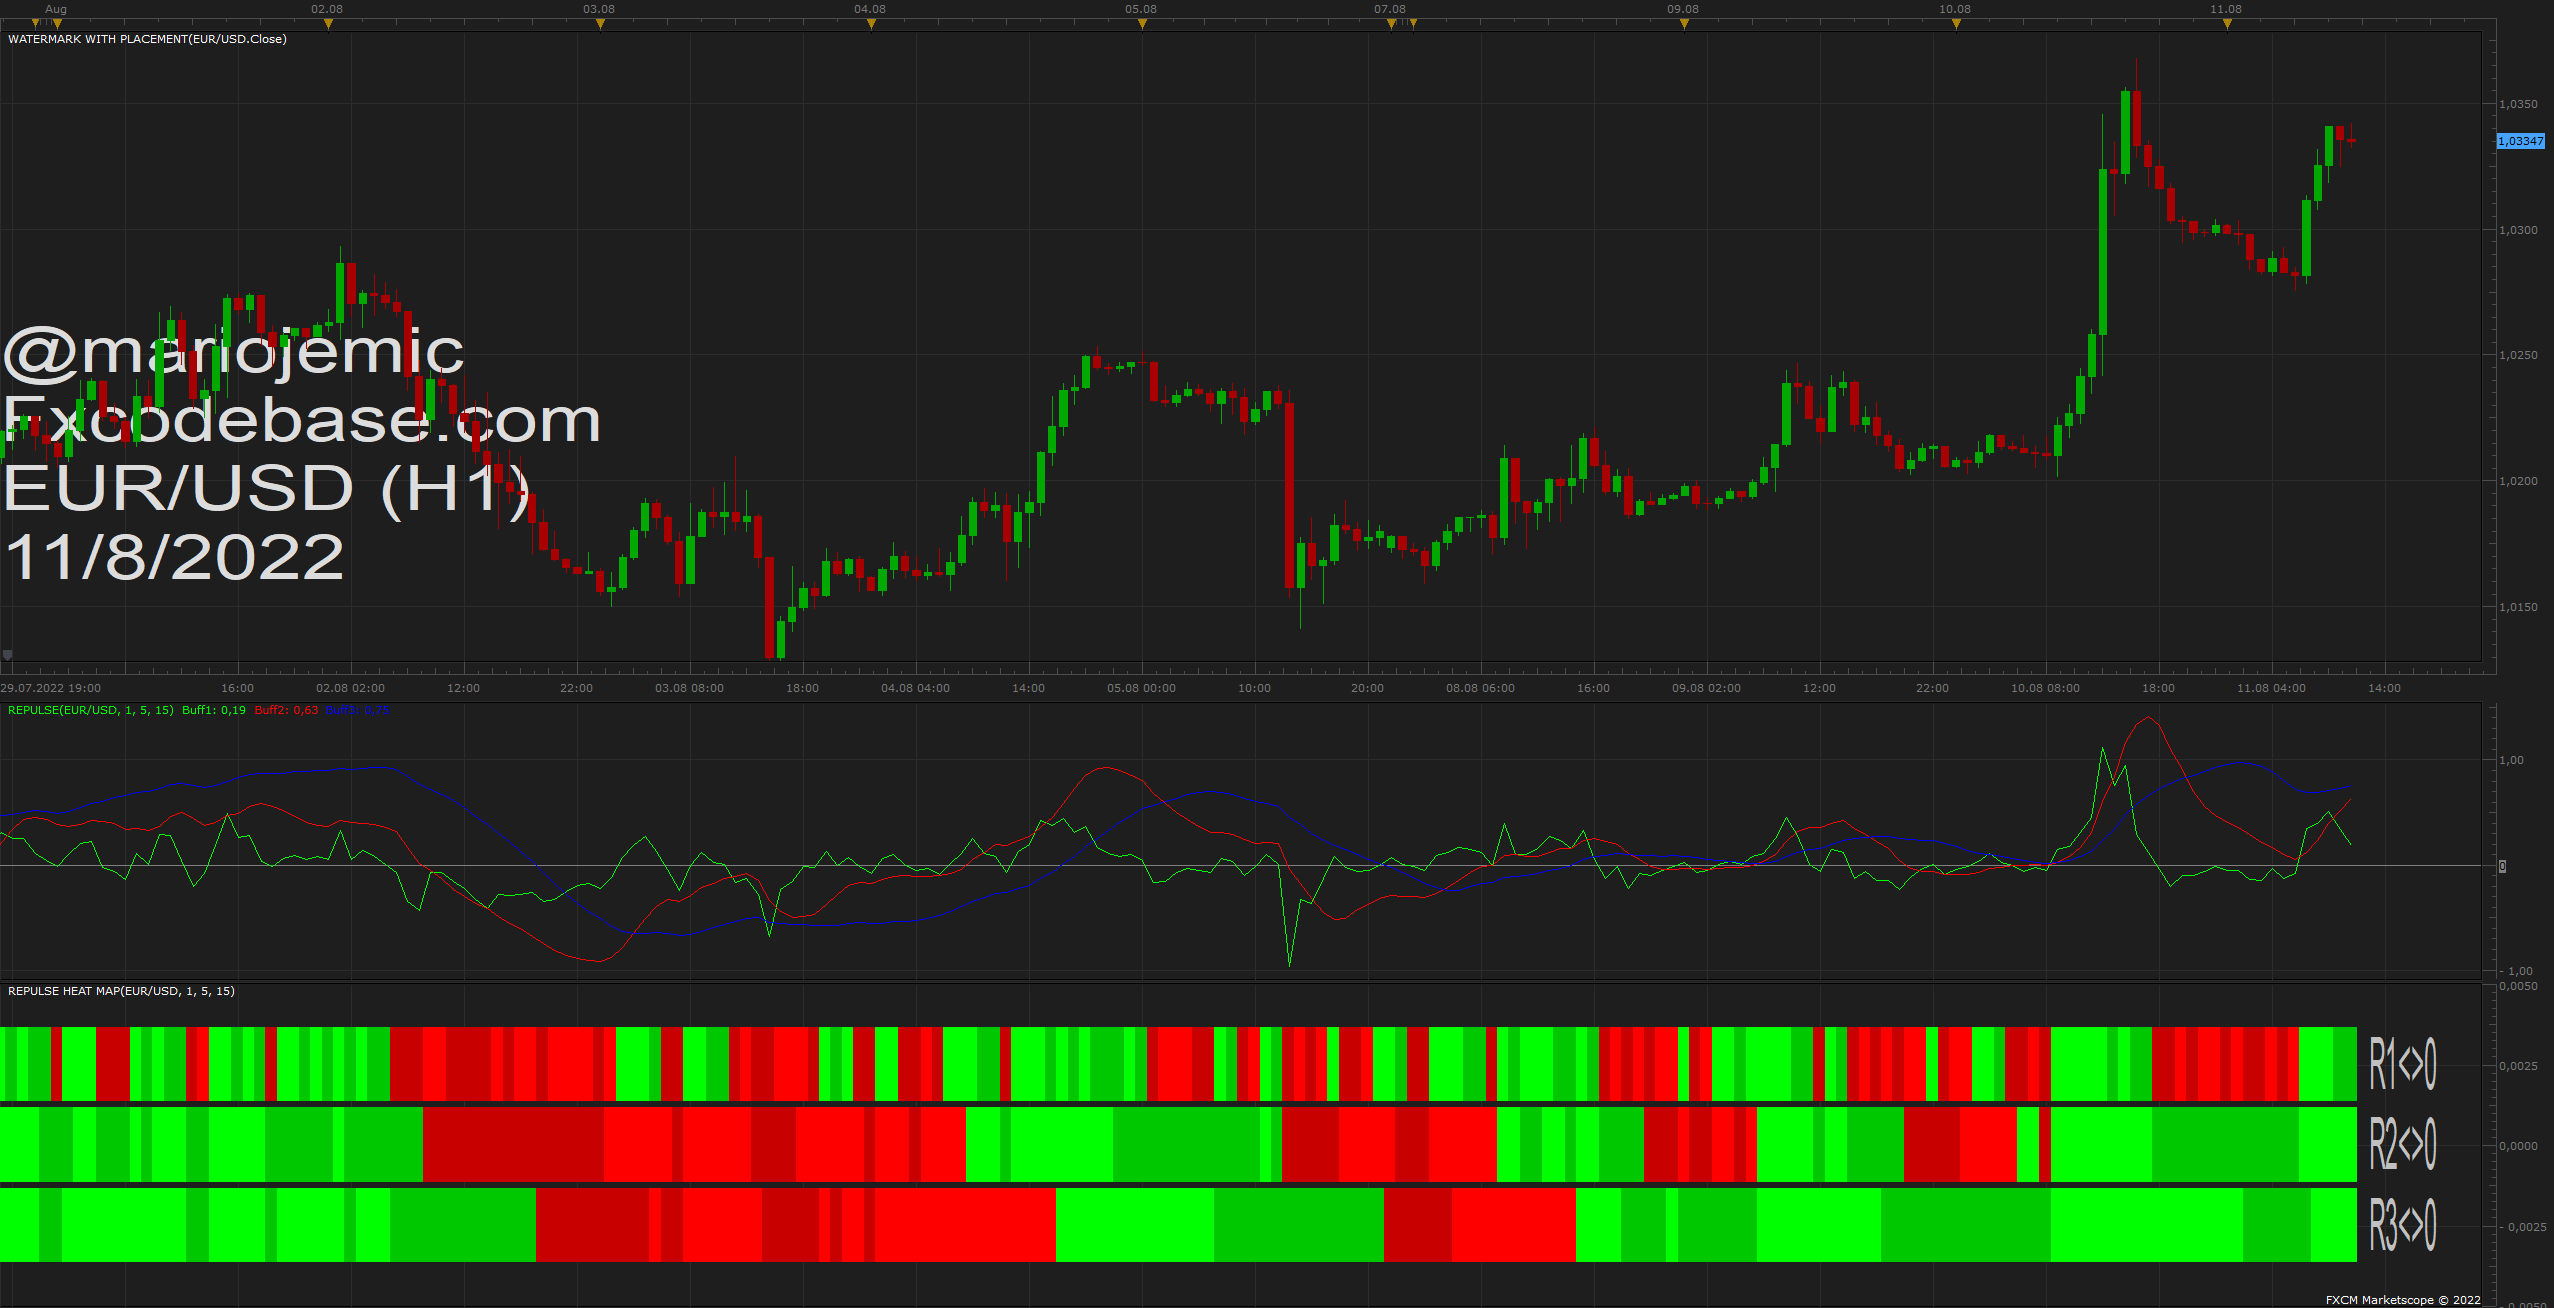Screen dimensions: 2554x1308
Task: Click the day marker under 04.08
Action: coord(871,24)
